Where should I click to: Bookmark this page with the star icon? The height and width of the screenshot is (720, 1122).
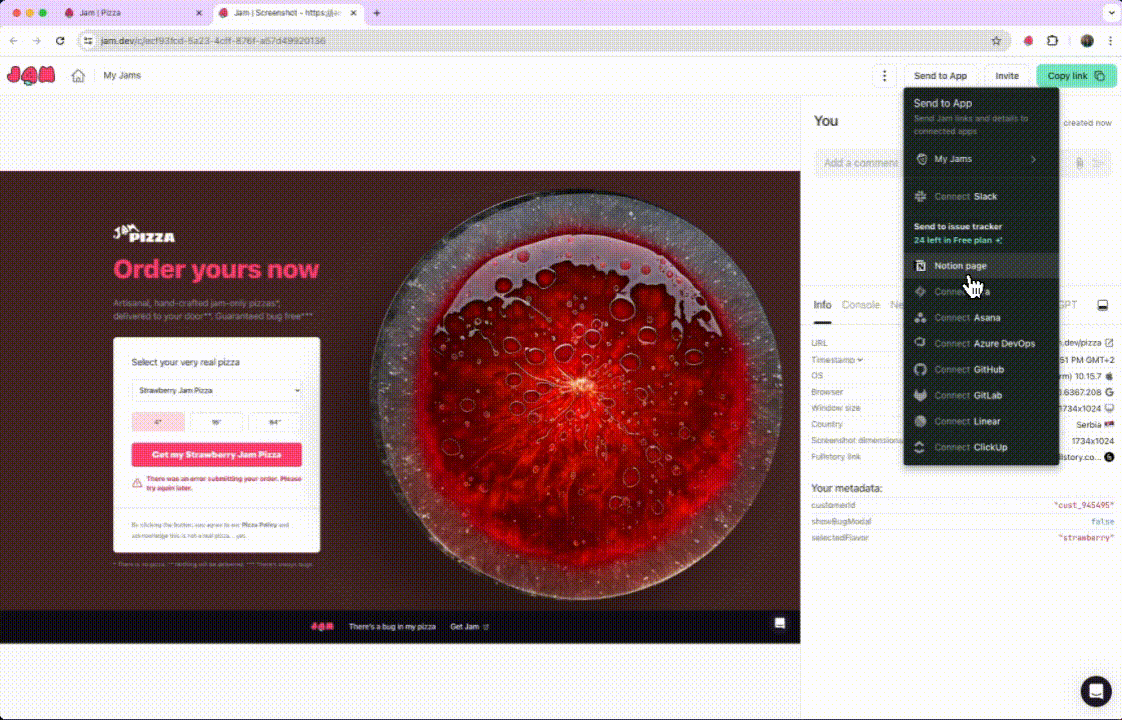pyautogui.click(x=996, y=41)
